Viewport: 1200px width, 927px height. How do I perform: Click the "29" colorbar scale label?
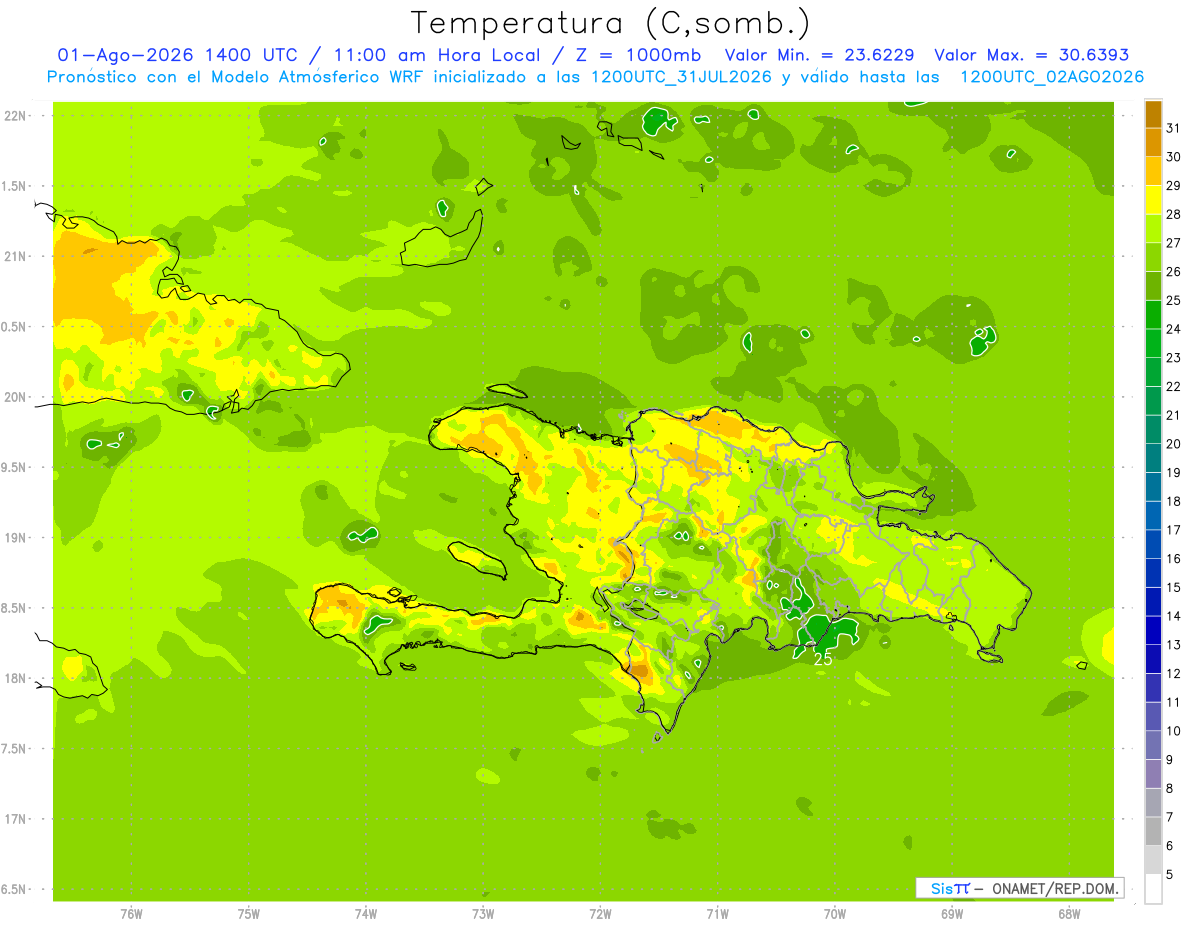(1174, 185)
